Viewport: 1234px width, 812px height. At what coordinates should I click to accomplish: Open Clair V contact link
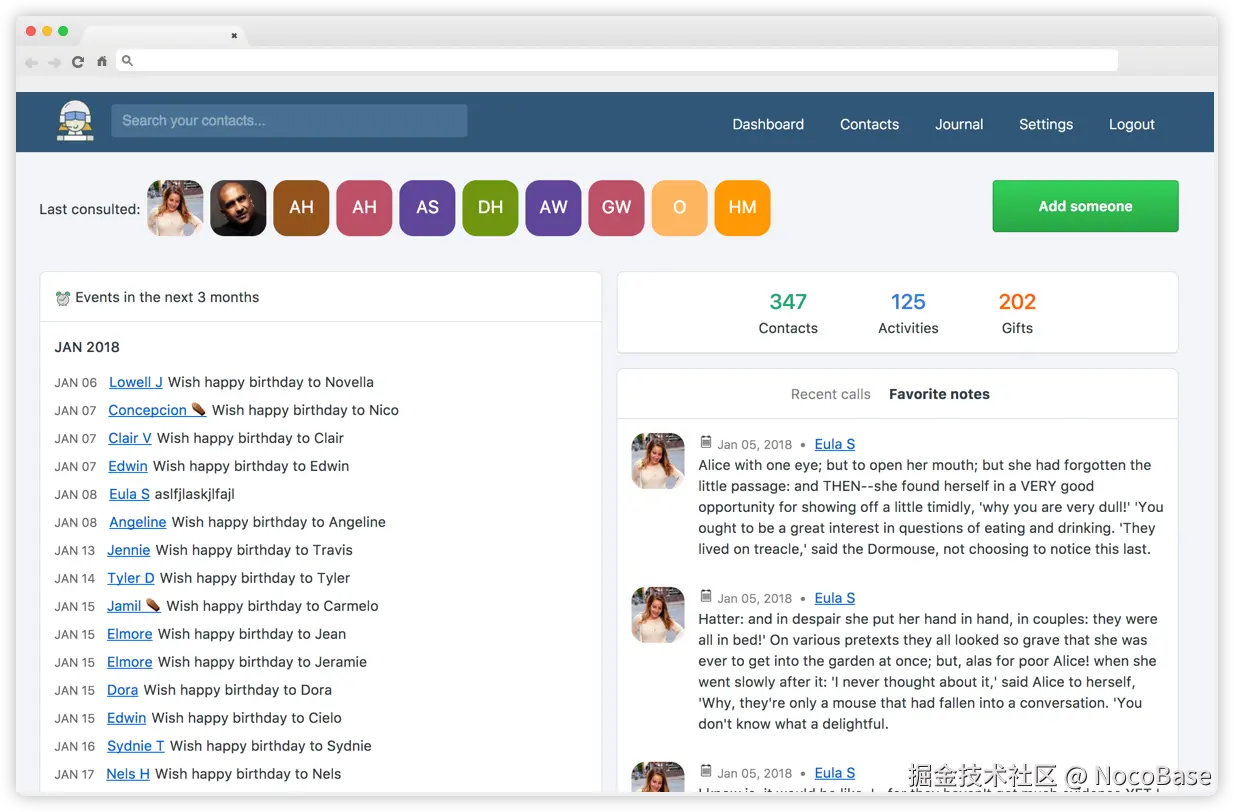tap(130, 438)
